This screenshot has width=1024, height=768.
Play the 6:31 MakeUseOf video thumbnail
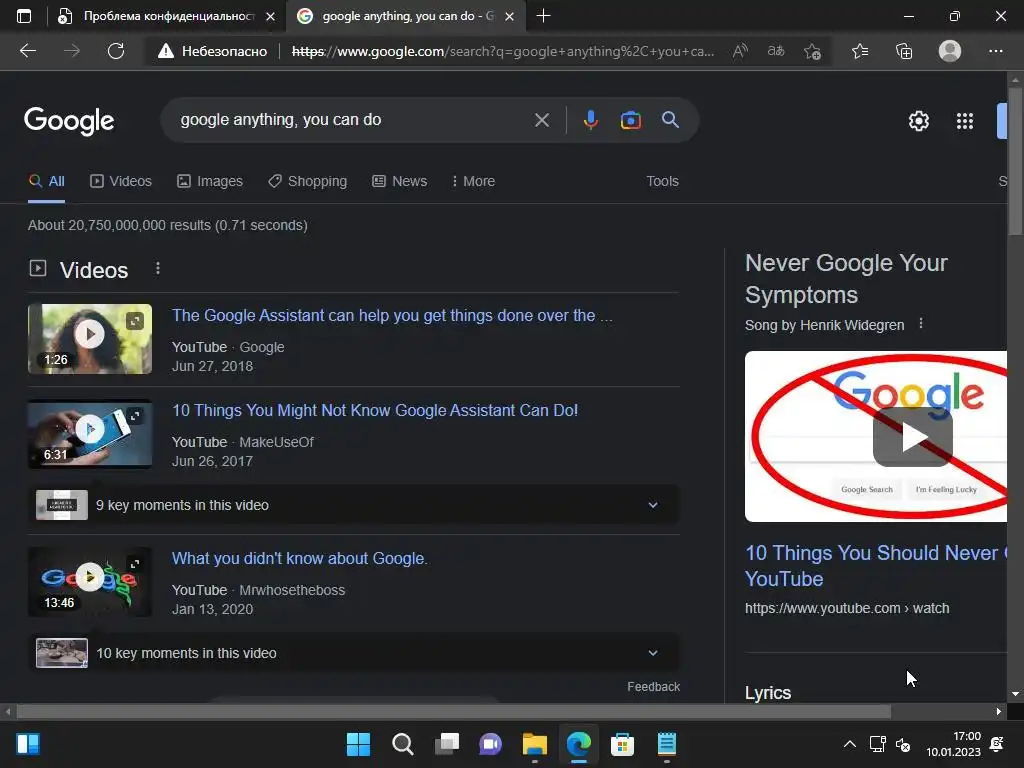(90, 434)
